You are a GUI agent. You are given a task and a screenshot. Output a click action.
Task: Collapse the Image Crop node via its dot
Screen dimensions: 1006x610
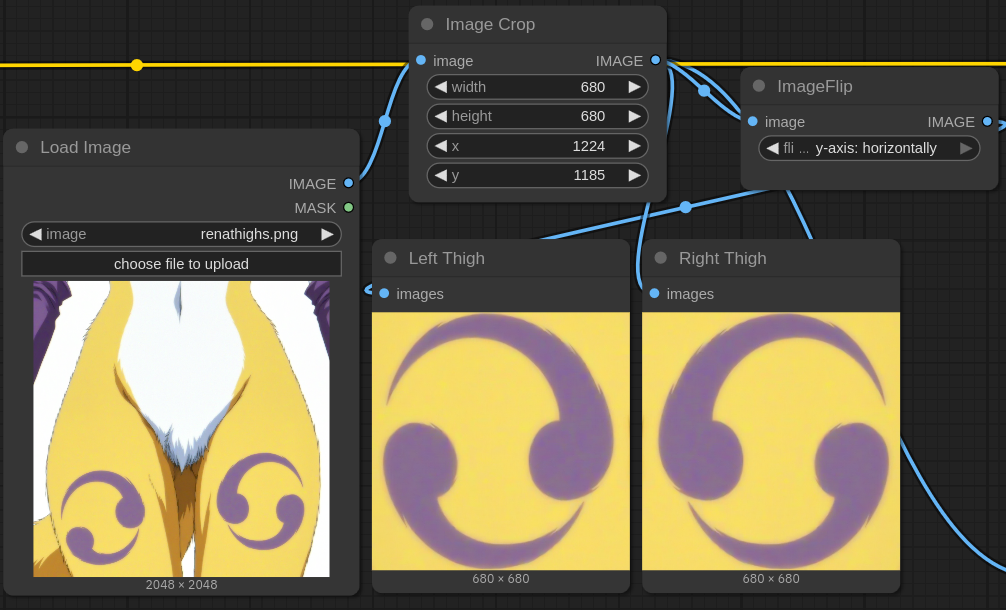click(x=427, y=24)
